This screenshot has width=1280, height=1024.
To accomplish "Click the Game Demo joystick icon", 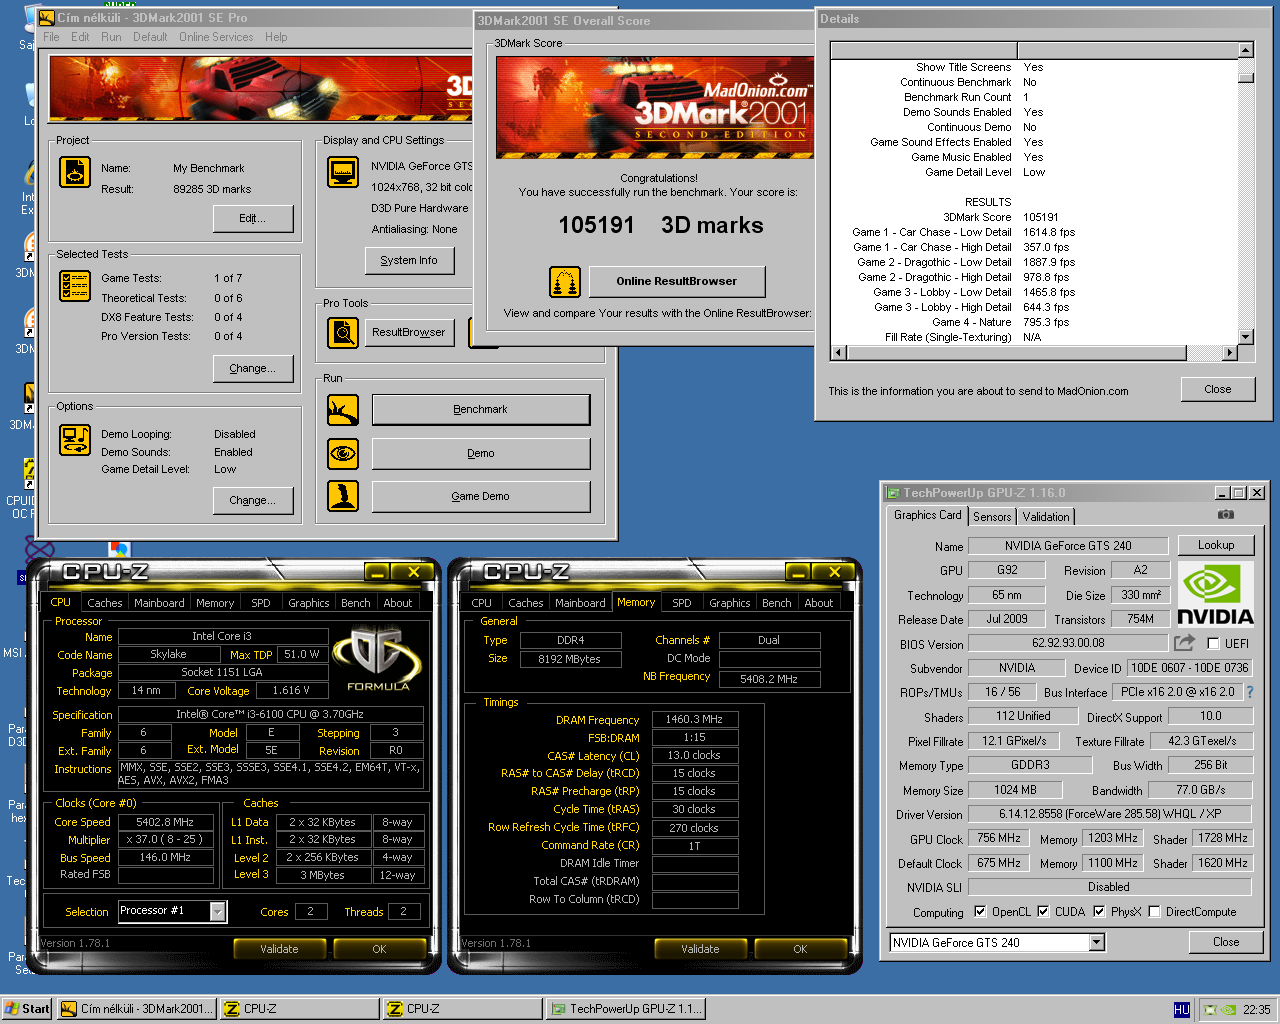I will coord(343,496).
